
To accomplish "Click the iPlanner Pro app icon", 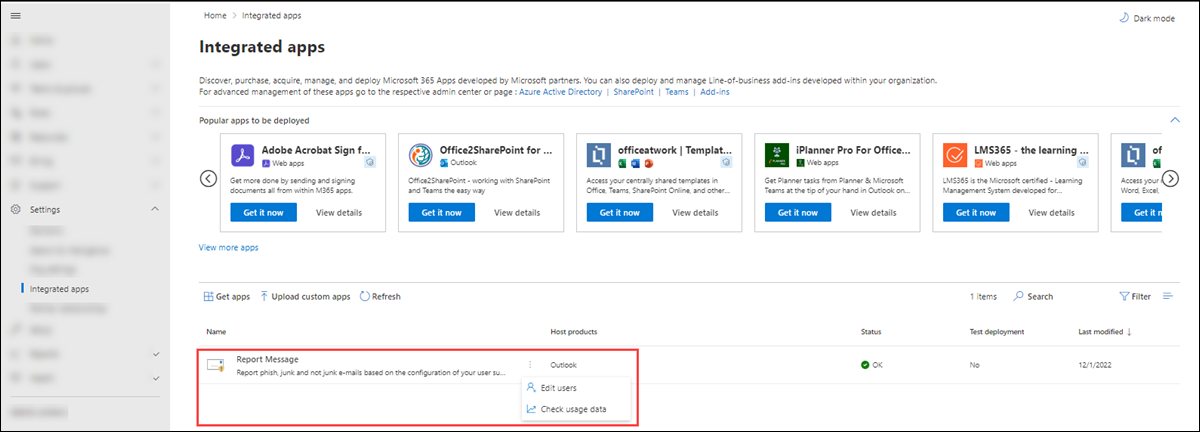I will pyautogui.click(x=777, y=155).
